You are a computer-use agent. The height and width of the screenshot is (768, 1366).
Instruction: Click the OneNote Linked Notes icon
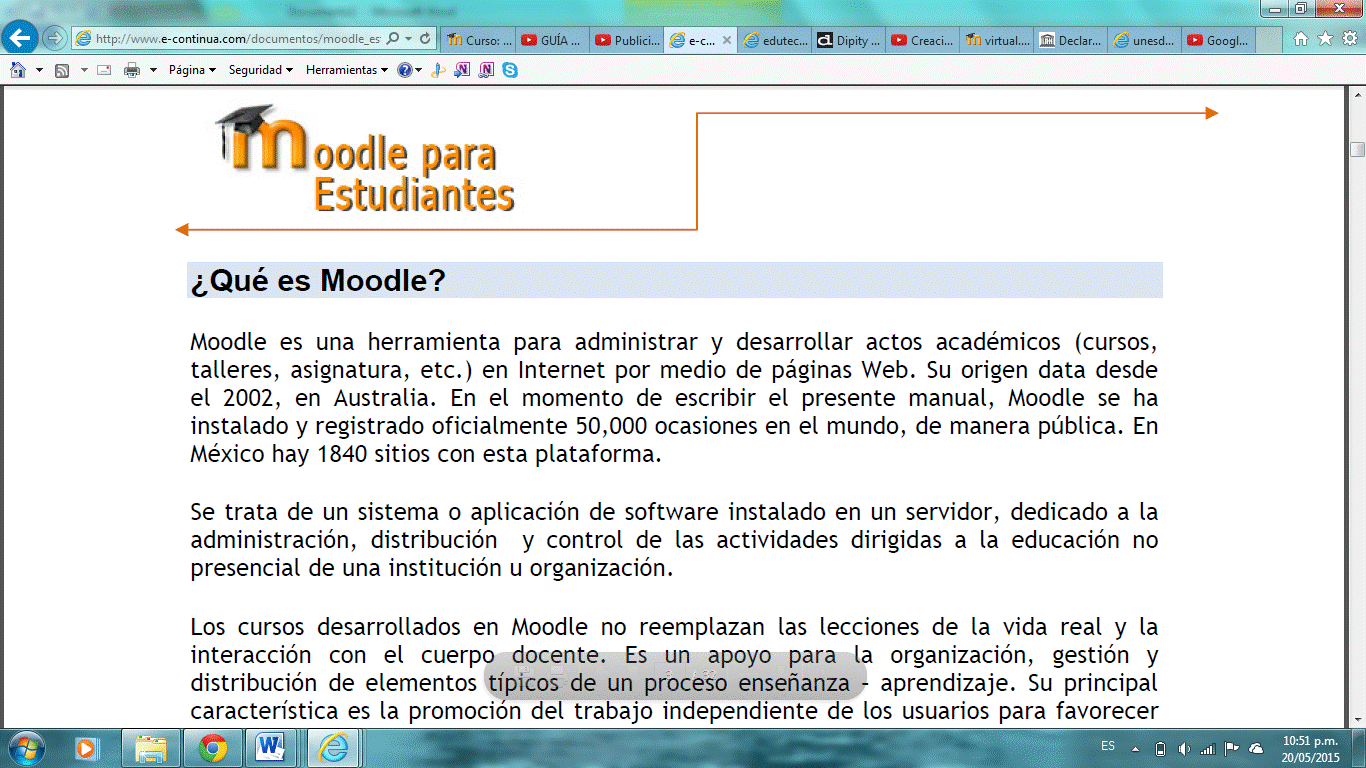pyautogui.click(x=486, y=70)
